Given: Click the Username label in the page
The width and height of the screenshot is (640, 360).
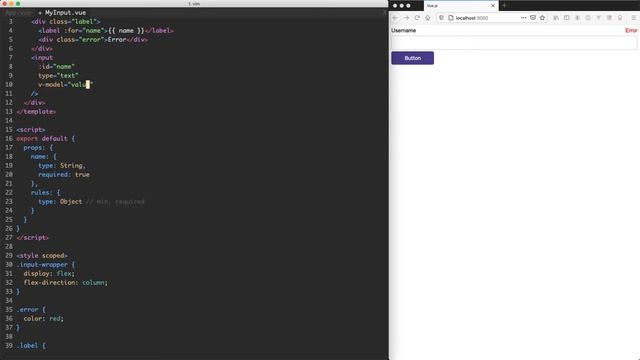Looking at the screenshot, I should tap(404, 31).
